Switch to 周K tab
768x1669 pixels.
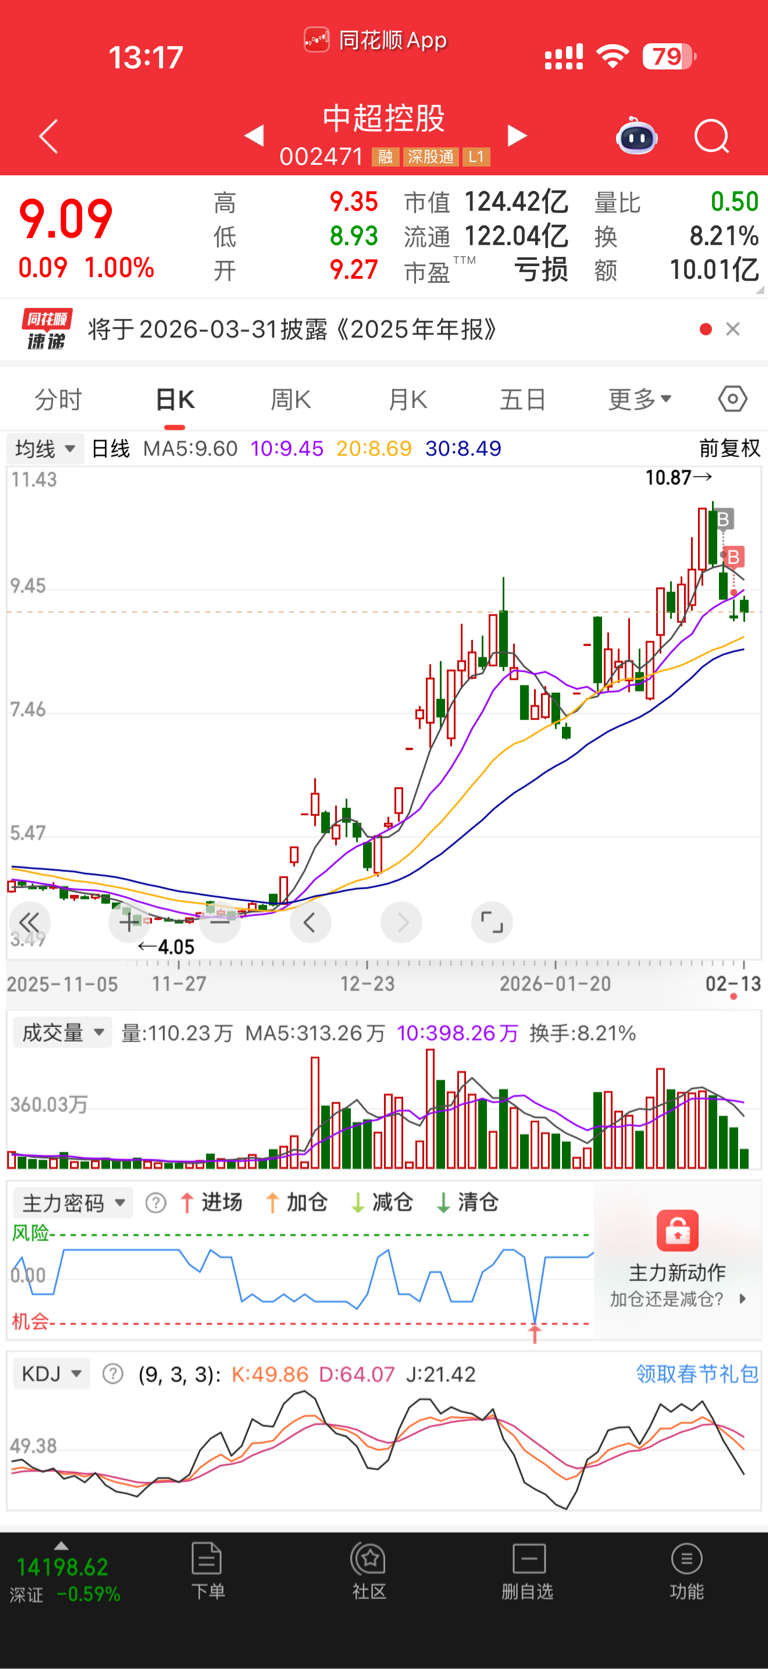[x=291, y=400]
